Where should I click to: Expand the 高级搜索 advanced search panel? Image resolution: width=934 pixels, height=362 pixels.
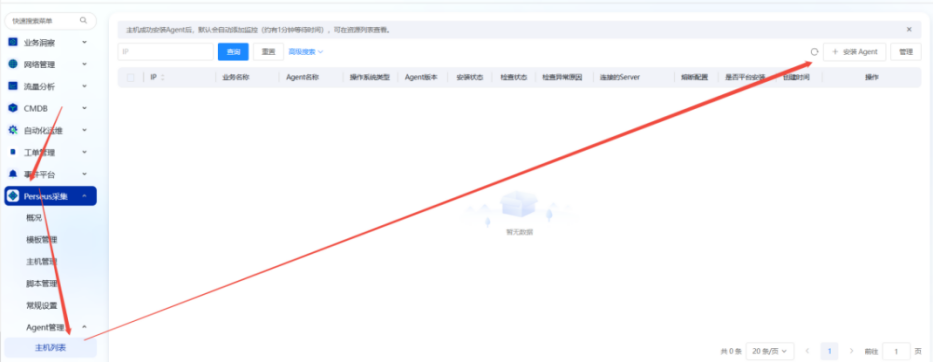point(306,52)
